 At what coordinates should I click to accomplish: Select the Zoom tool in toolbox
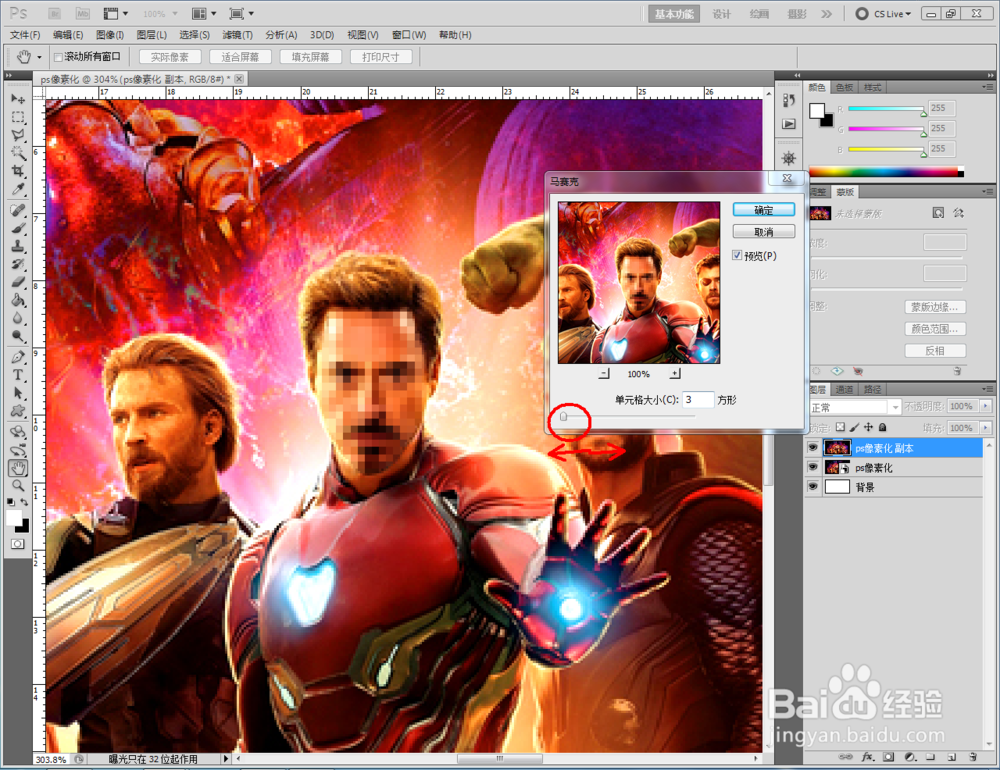18,486
